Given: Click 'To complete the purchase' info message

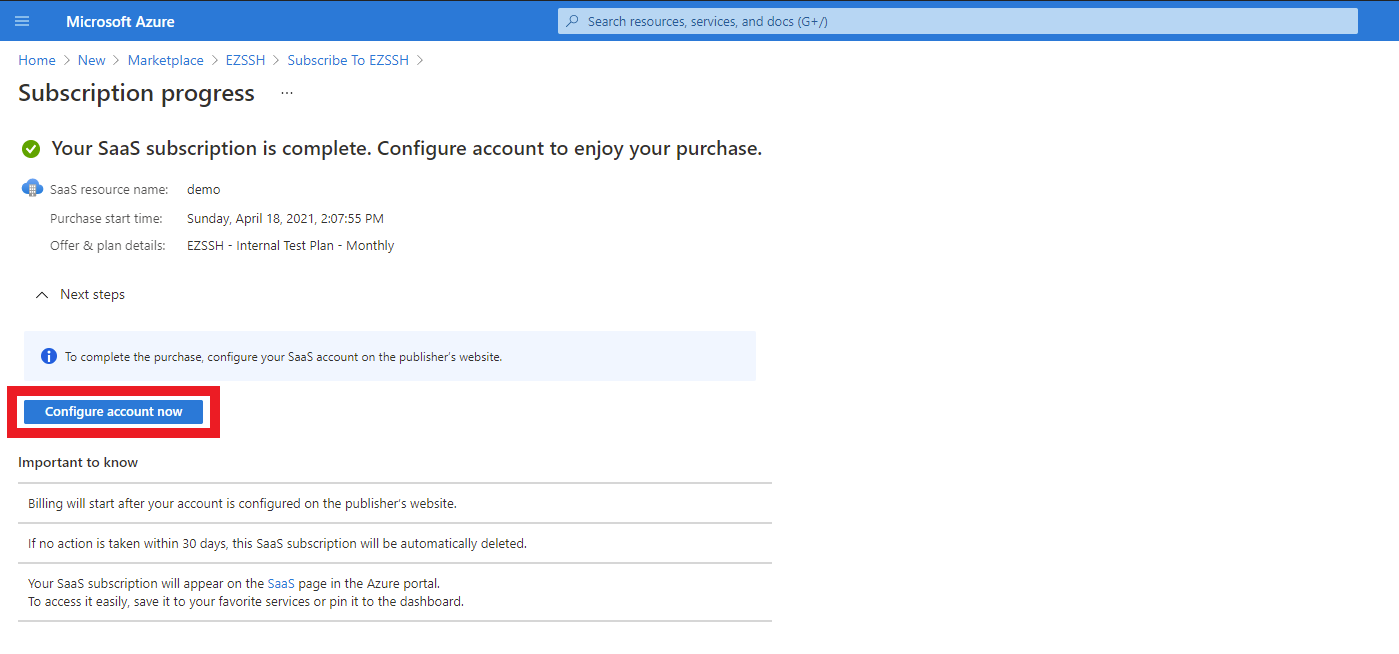Looking at the screenshot, I should pyautogui.click(x=283, y=356).
